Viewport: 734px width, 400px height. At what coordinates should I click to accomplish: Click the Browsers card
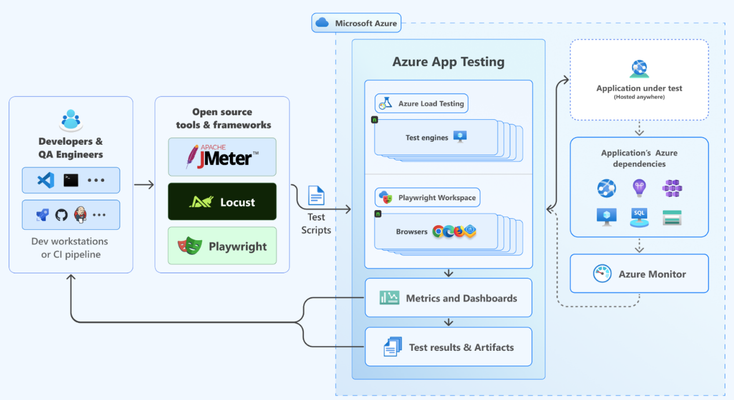[x=436, y=231]
